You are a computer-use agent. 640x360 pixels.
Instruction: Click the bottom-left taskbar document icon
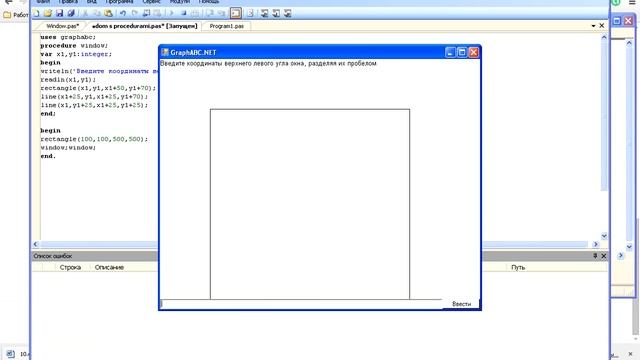10,354
